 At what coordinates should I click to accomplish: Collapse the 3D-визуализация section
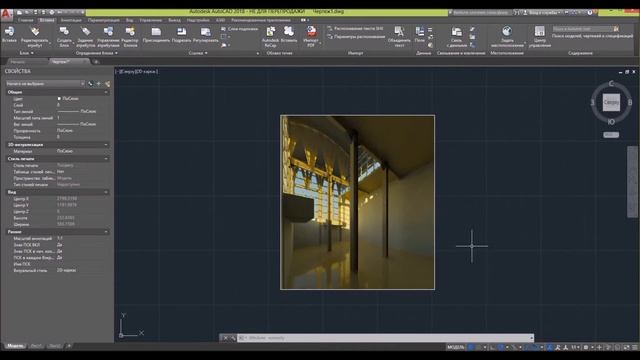point(106,145)
